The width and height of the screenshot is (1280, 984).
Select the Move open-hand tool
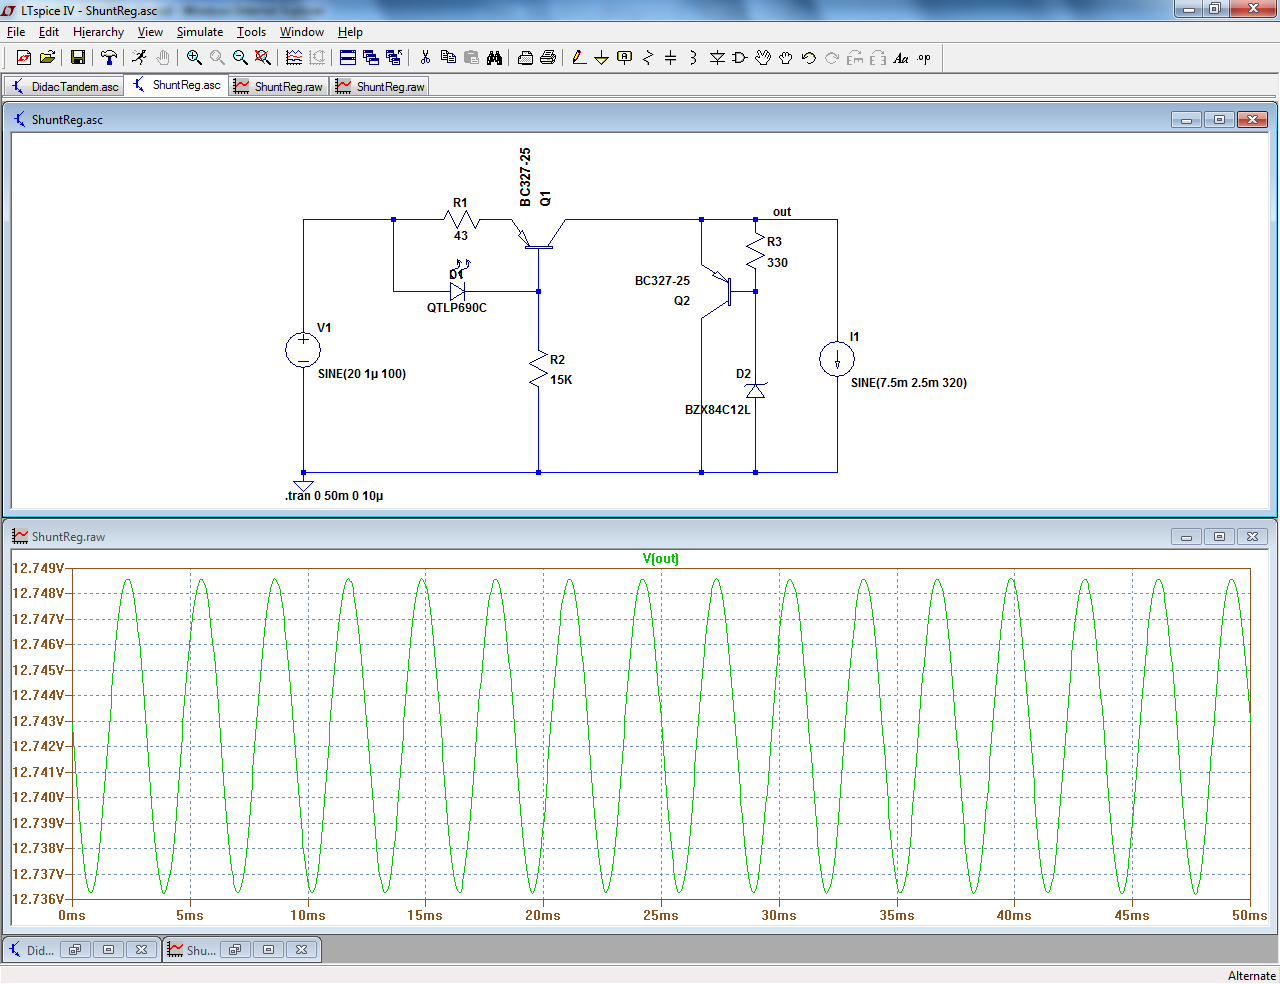763,58
